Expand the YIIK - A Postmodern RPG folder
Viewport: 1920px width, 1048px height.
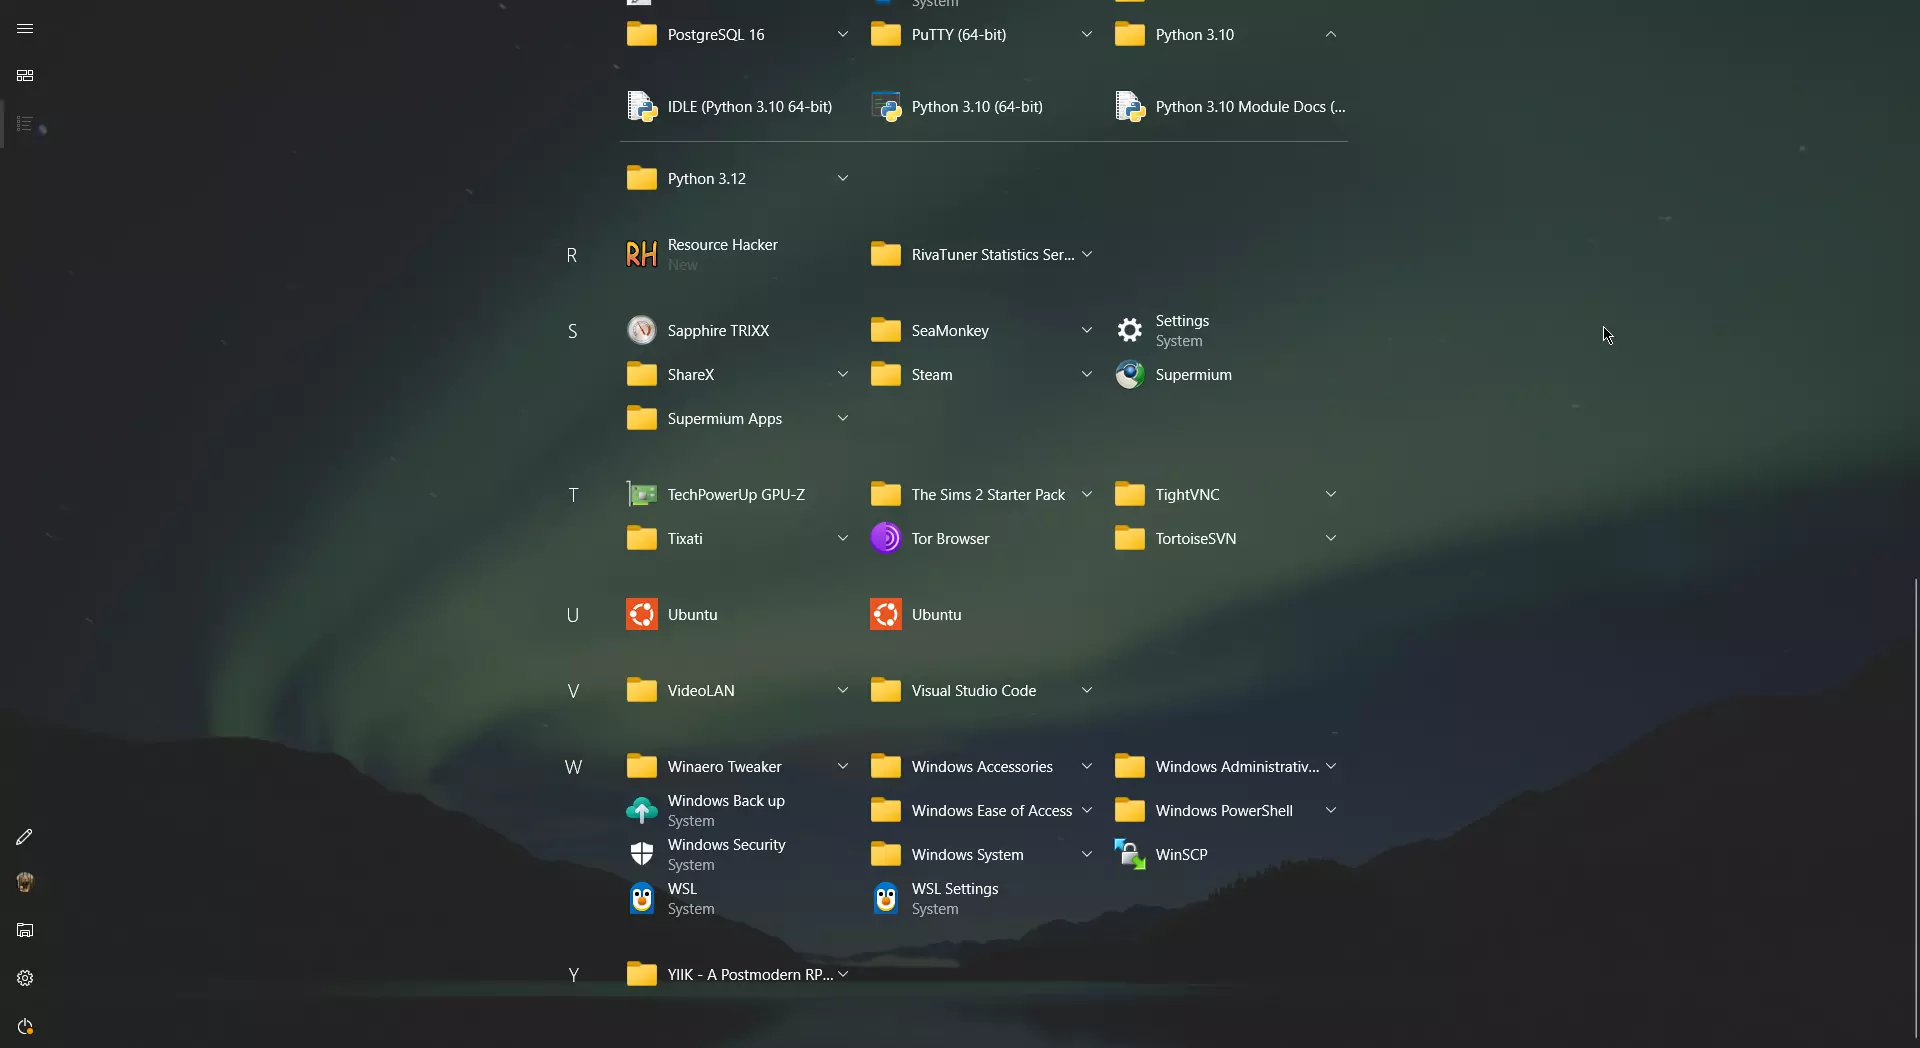pyautogui.click(x=738, y=974)
